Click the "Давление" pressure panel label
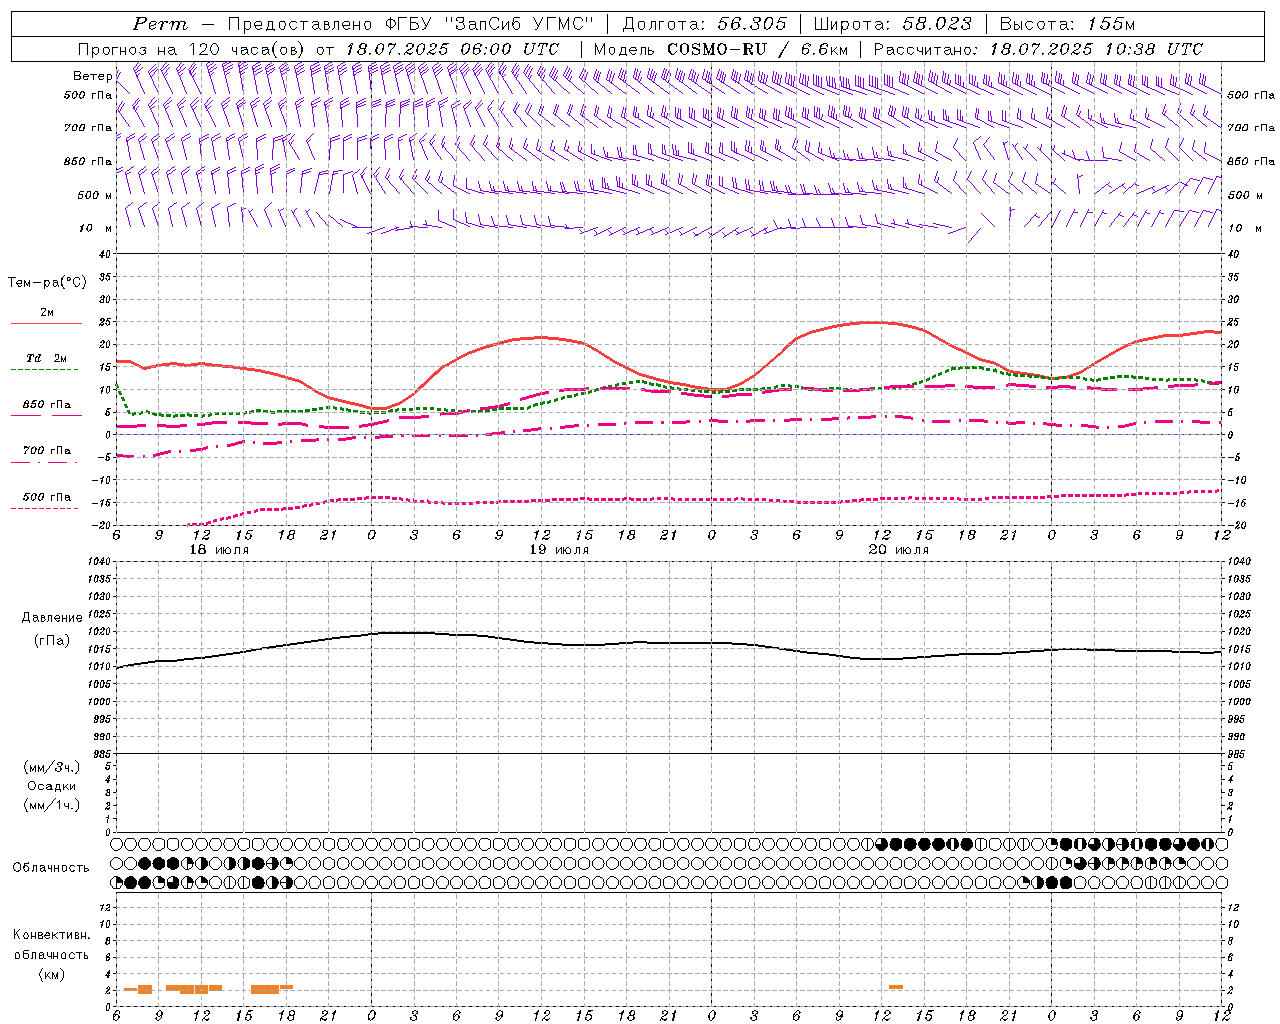The width and height of the screenshot is (1280, 1024). point(51,618)
